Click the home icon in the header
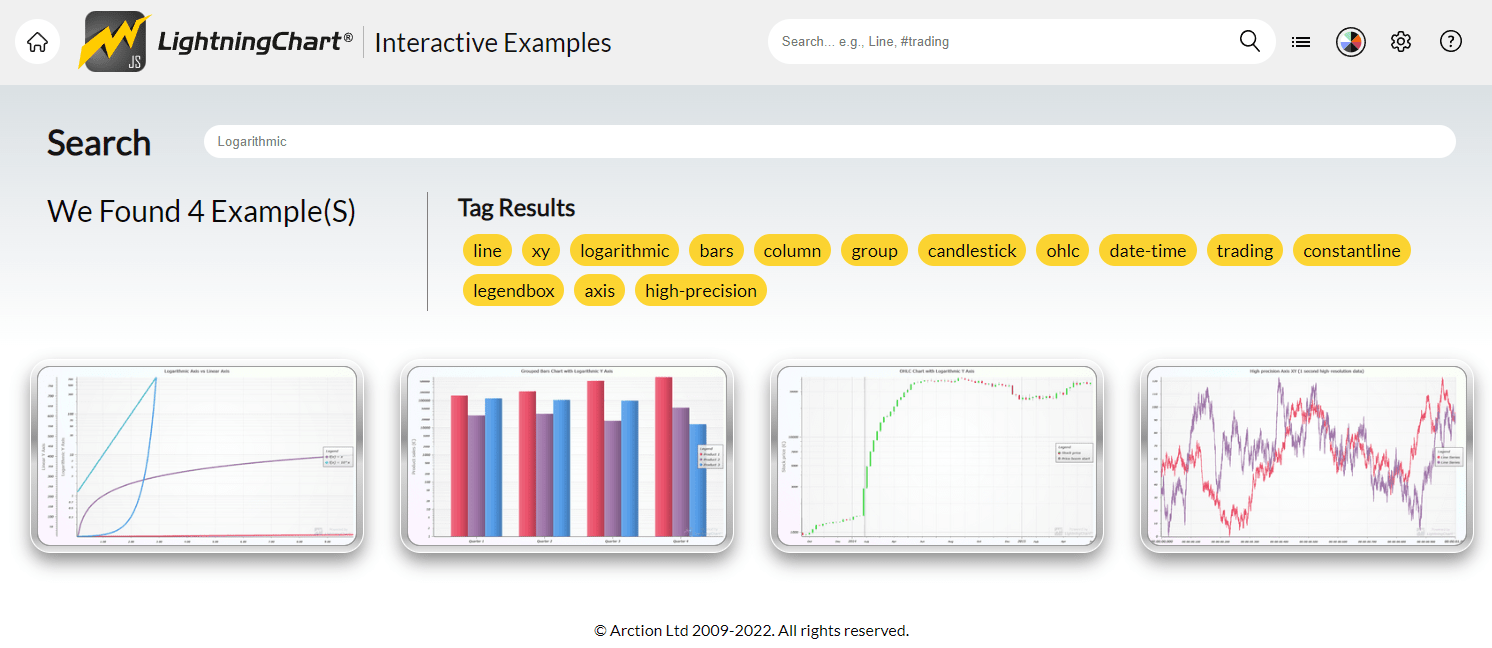Screen dimensions: 1492x648 (x=37, y=41)
